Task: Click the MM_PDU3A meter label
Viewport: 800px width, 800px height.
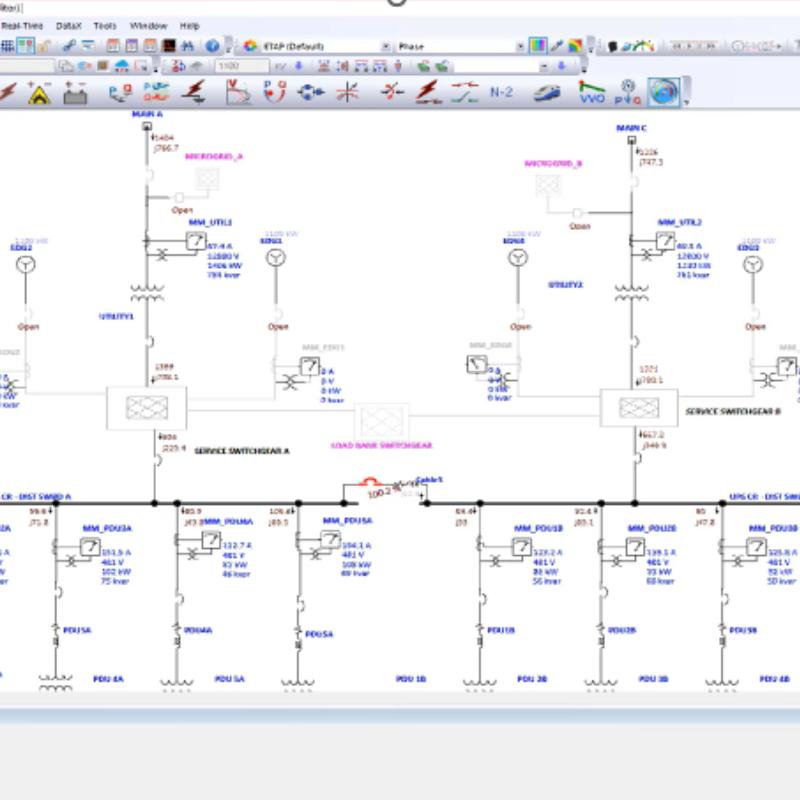Action: 107,529
